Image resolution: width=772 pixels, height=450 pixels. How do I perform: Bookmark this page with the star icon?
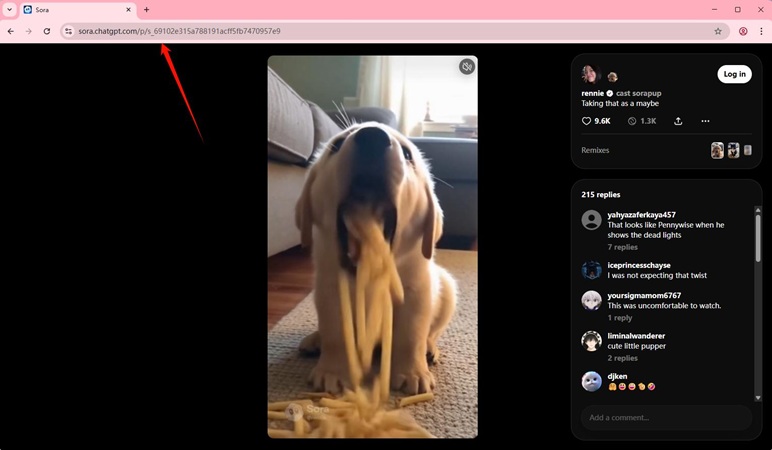coord(717,31)
